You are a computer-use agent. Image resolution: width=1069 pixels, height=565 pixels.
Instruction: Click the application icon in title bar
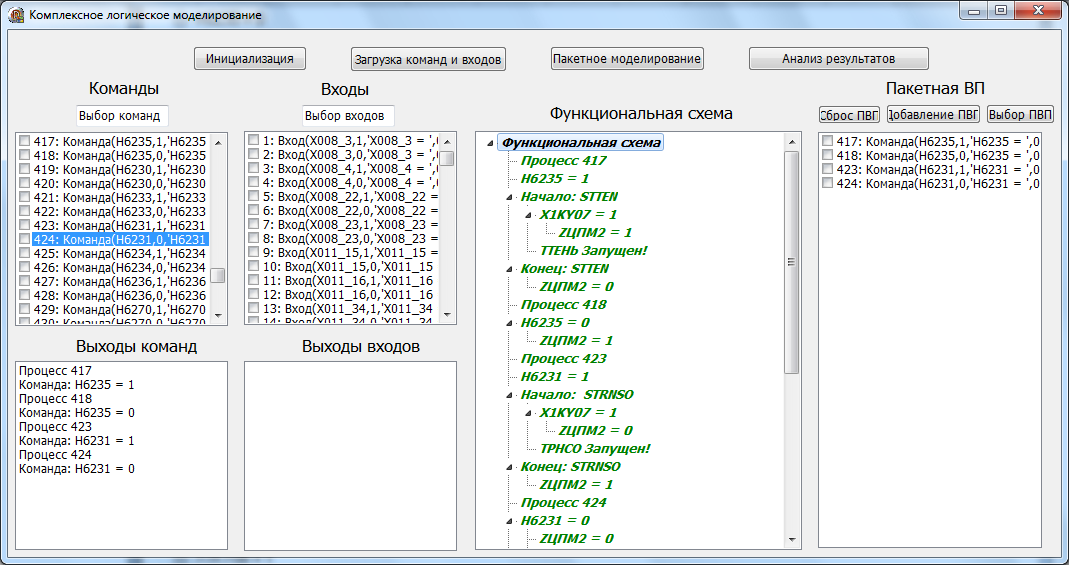pos(14,14)
